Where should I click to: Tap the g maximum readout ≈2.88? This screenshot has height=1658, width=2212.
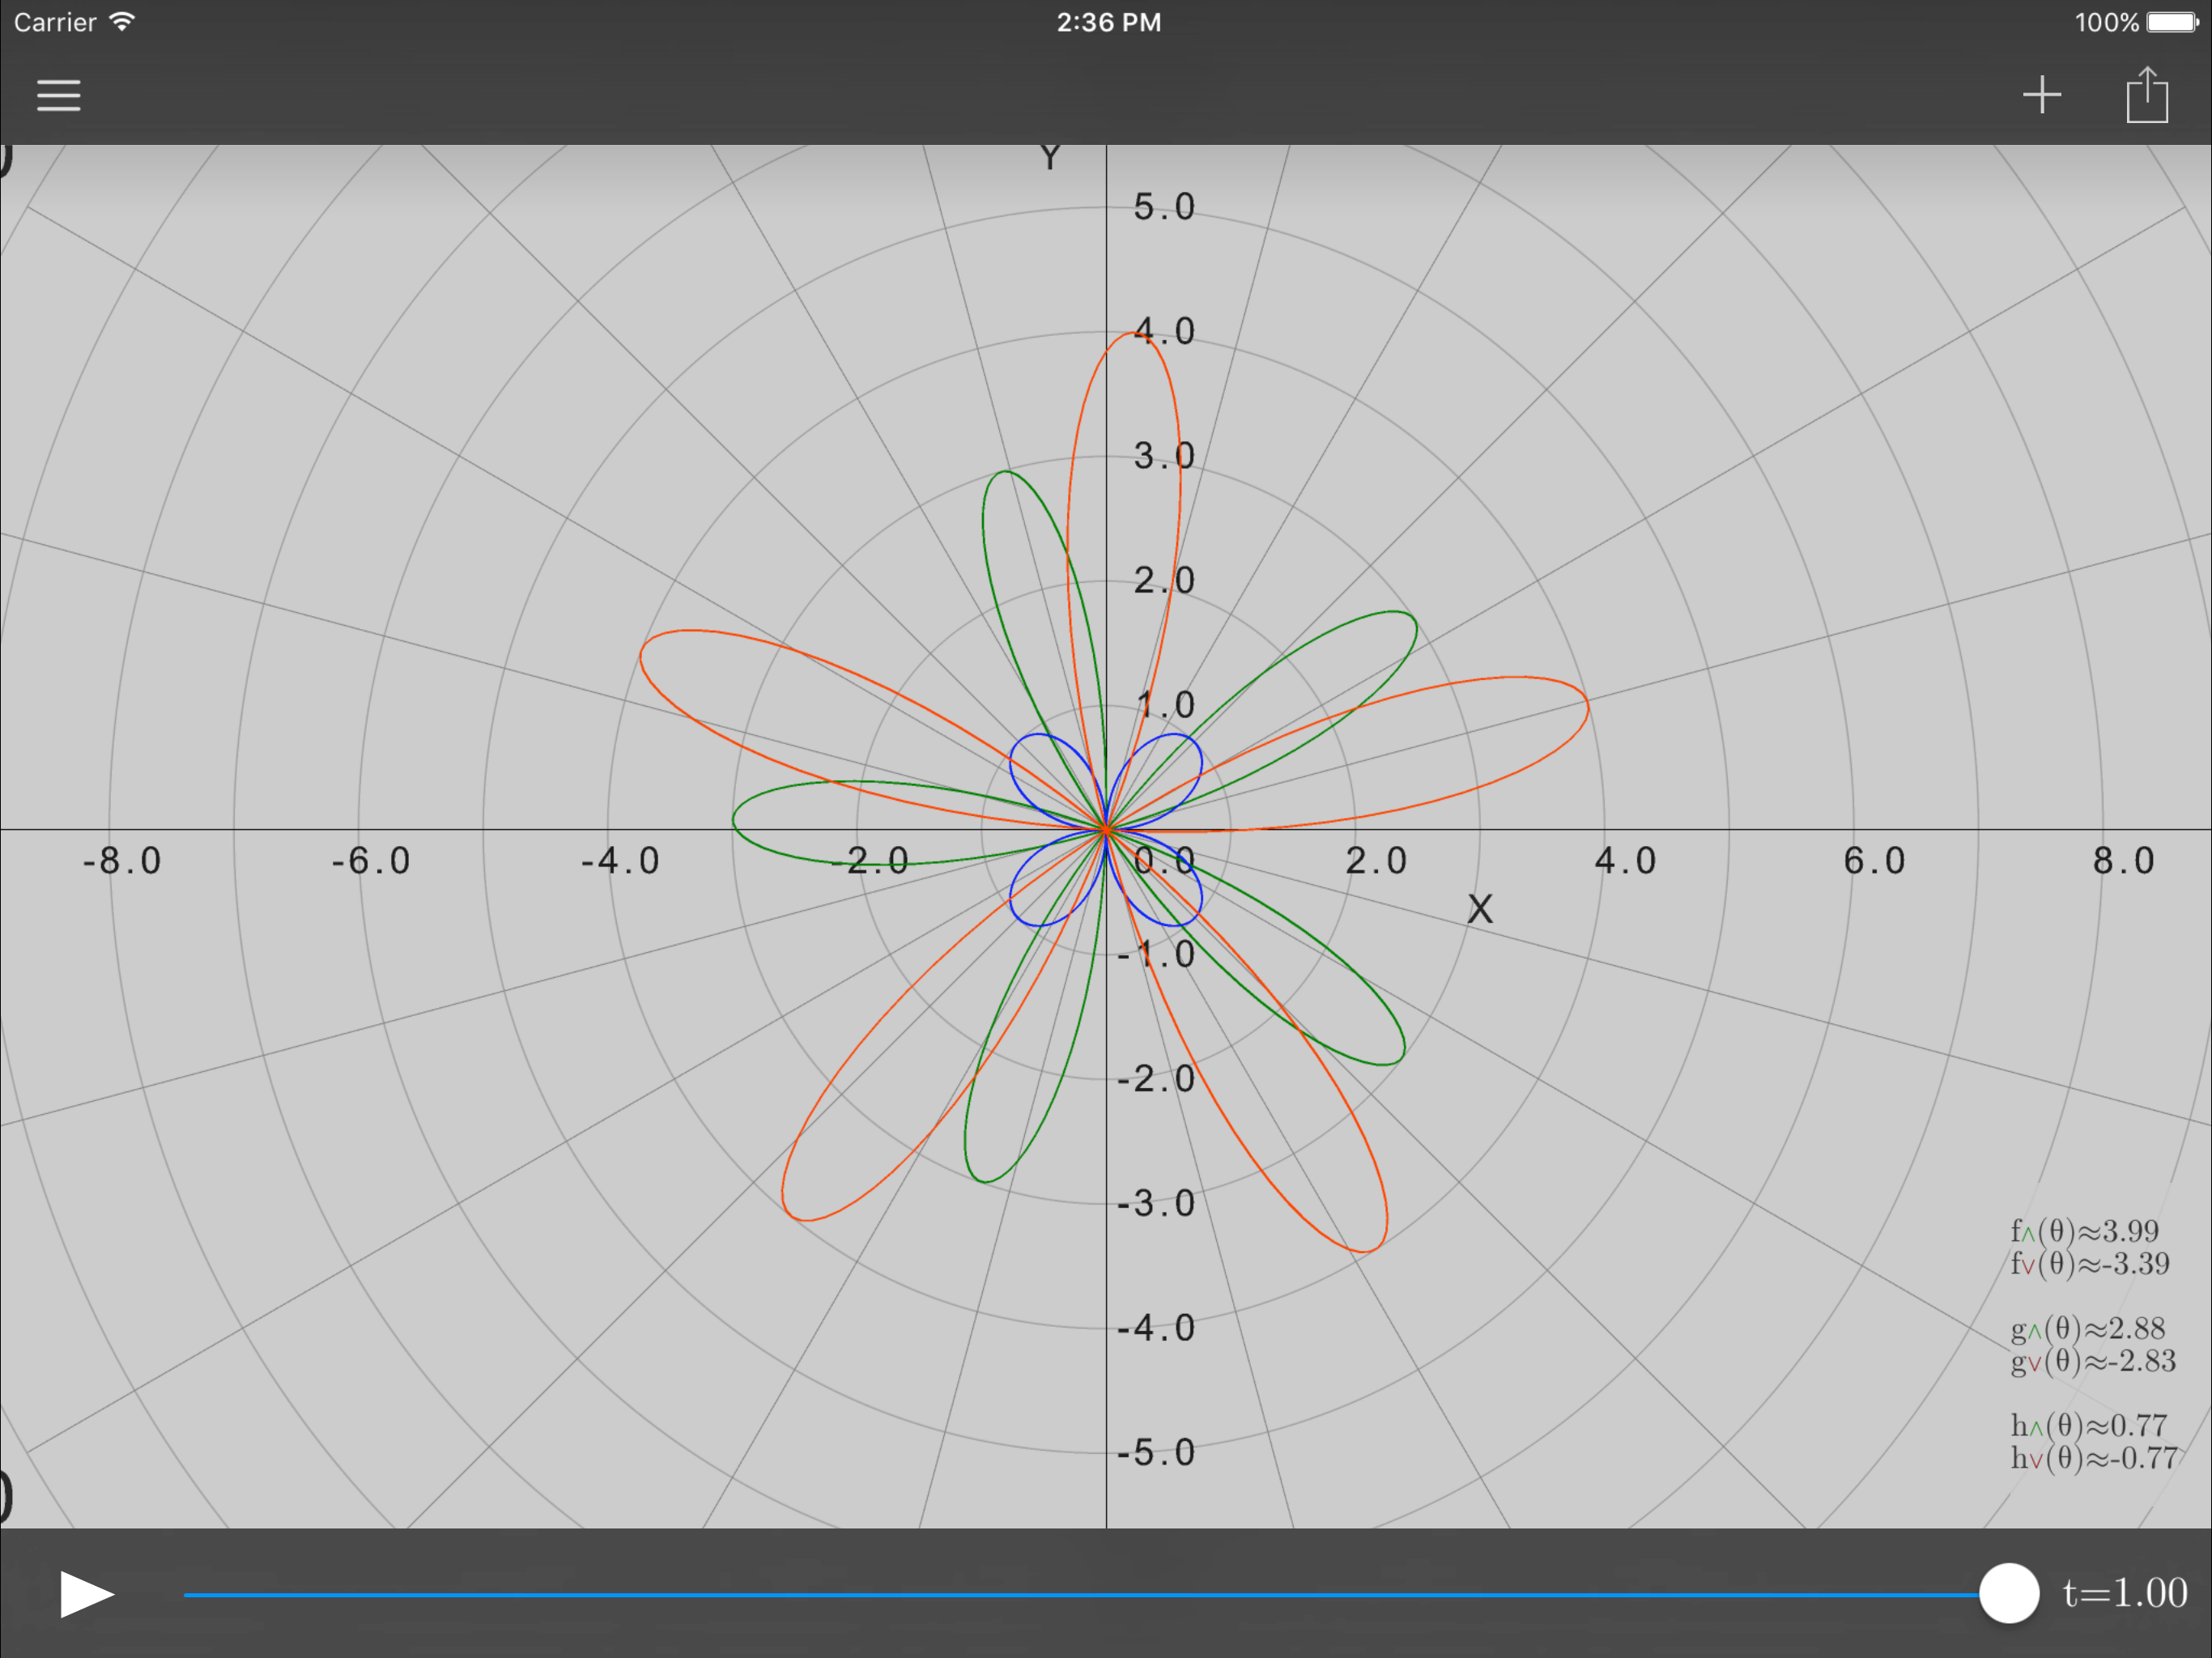2087,1328
